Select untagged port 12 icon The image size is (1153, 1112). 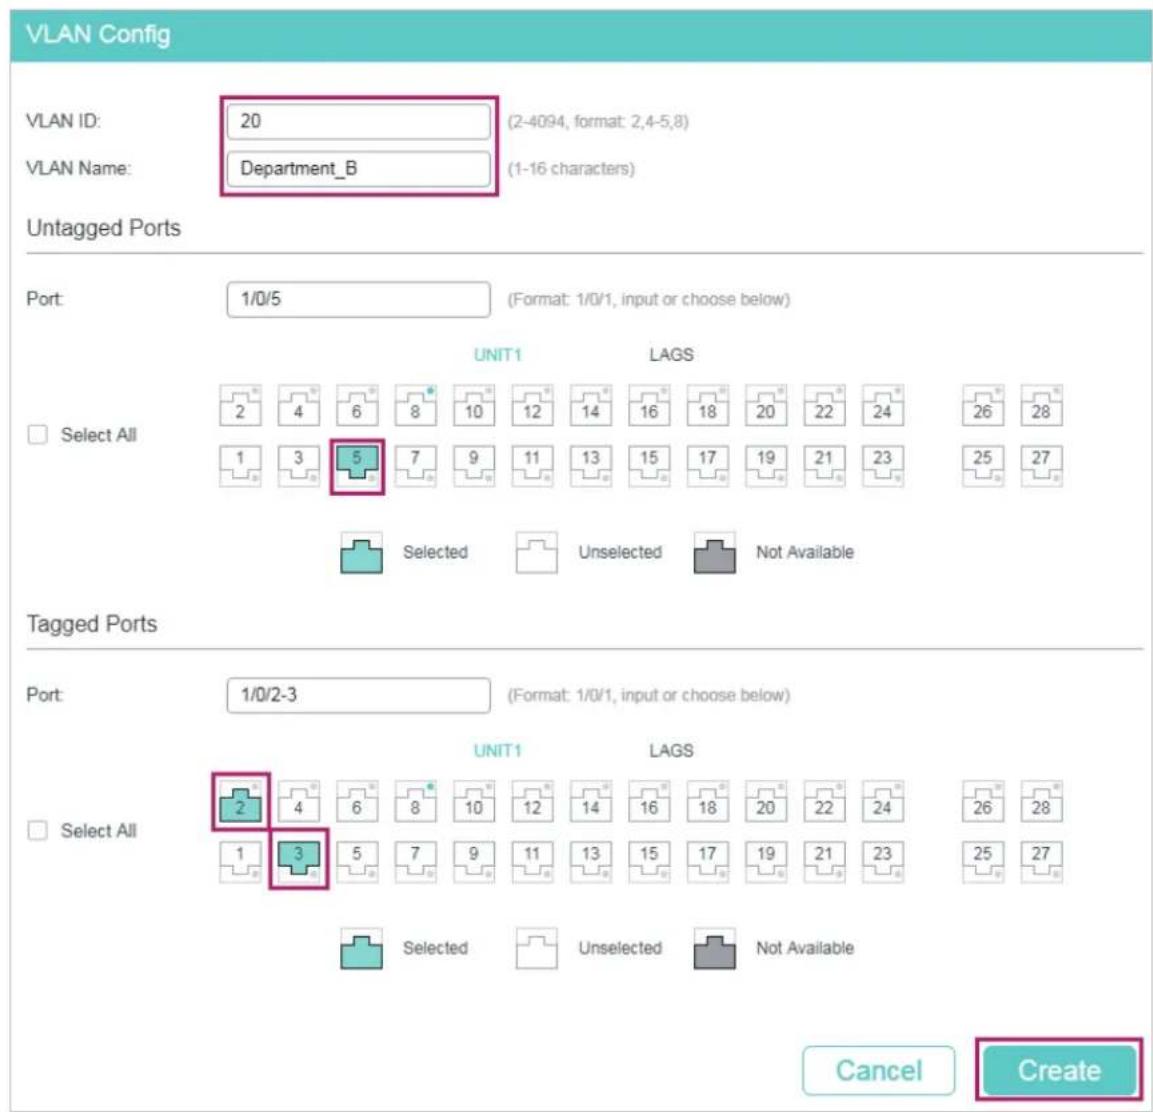pyautogui.click(x=532, y=405)
